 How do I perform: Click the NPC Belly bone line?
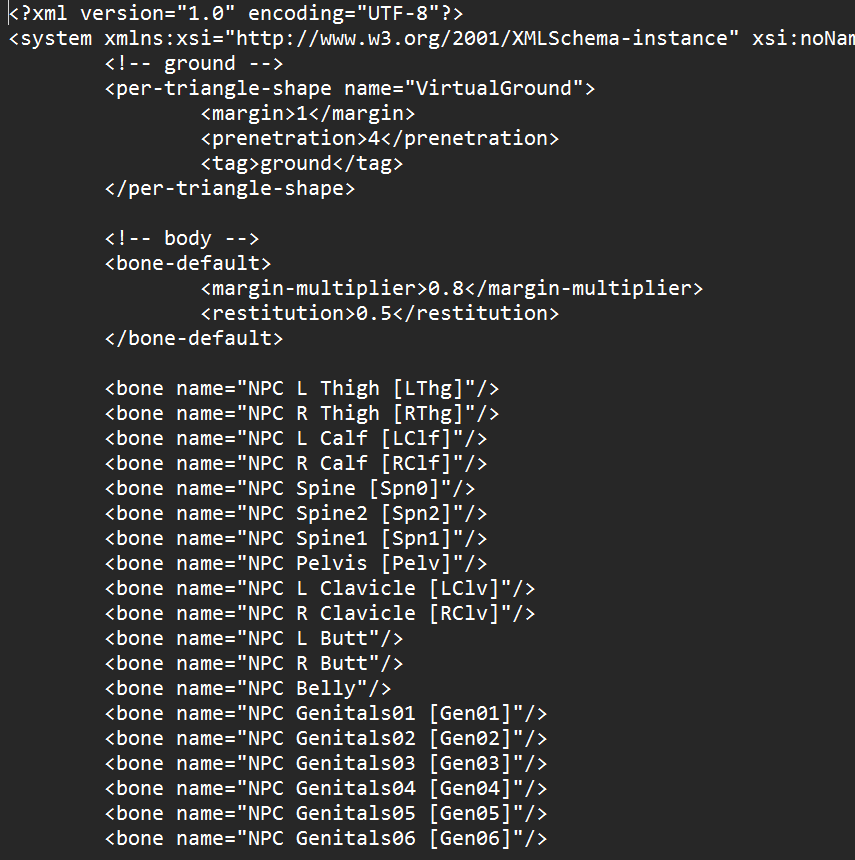(248, 688)
